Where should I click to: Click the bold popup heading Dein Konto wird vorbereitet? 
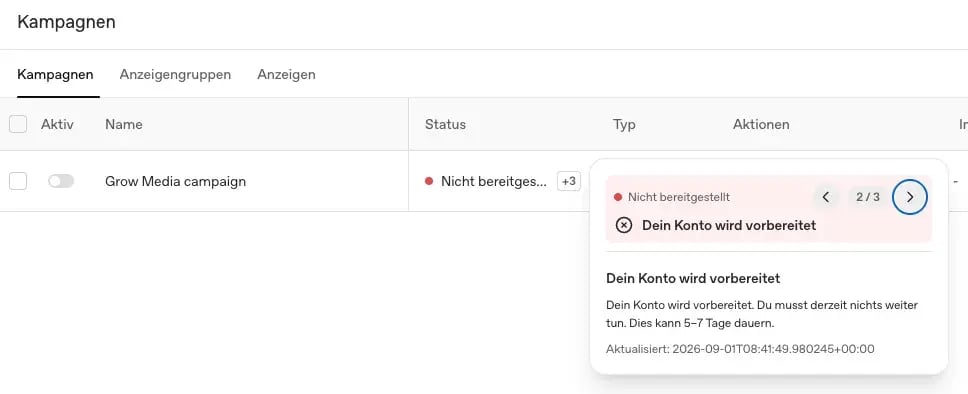(693, 279)
